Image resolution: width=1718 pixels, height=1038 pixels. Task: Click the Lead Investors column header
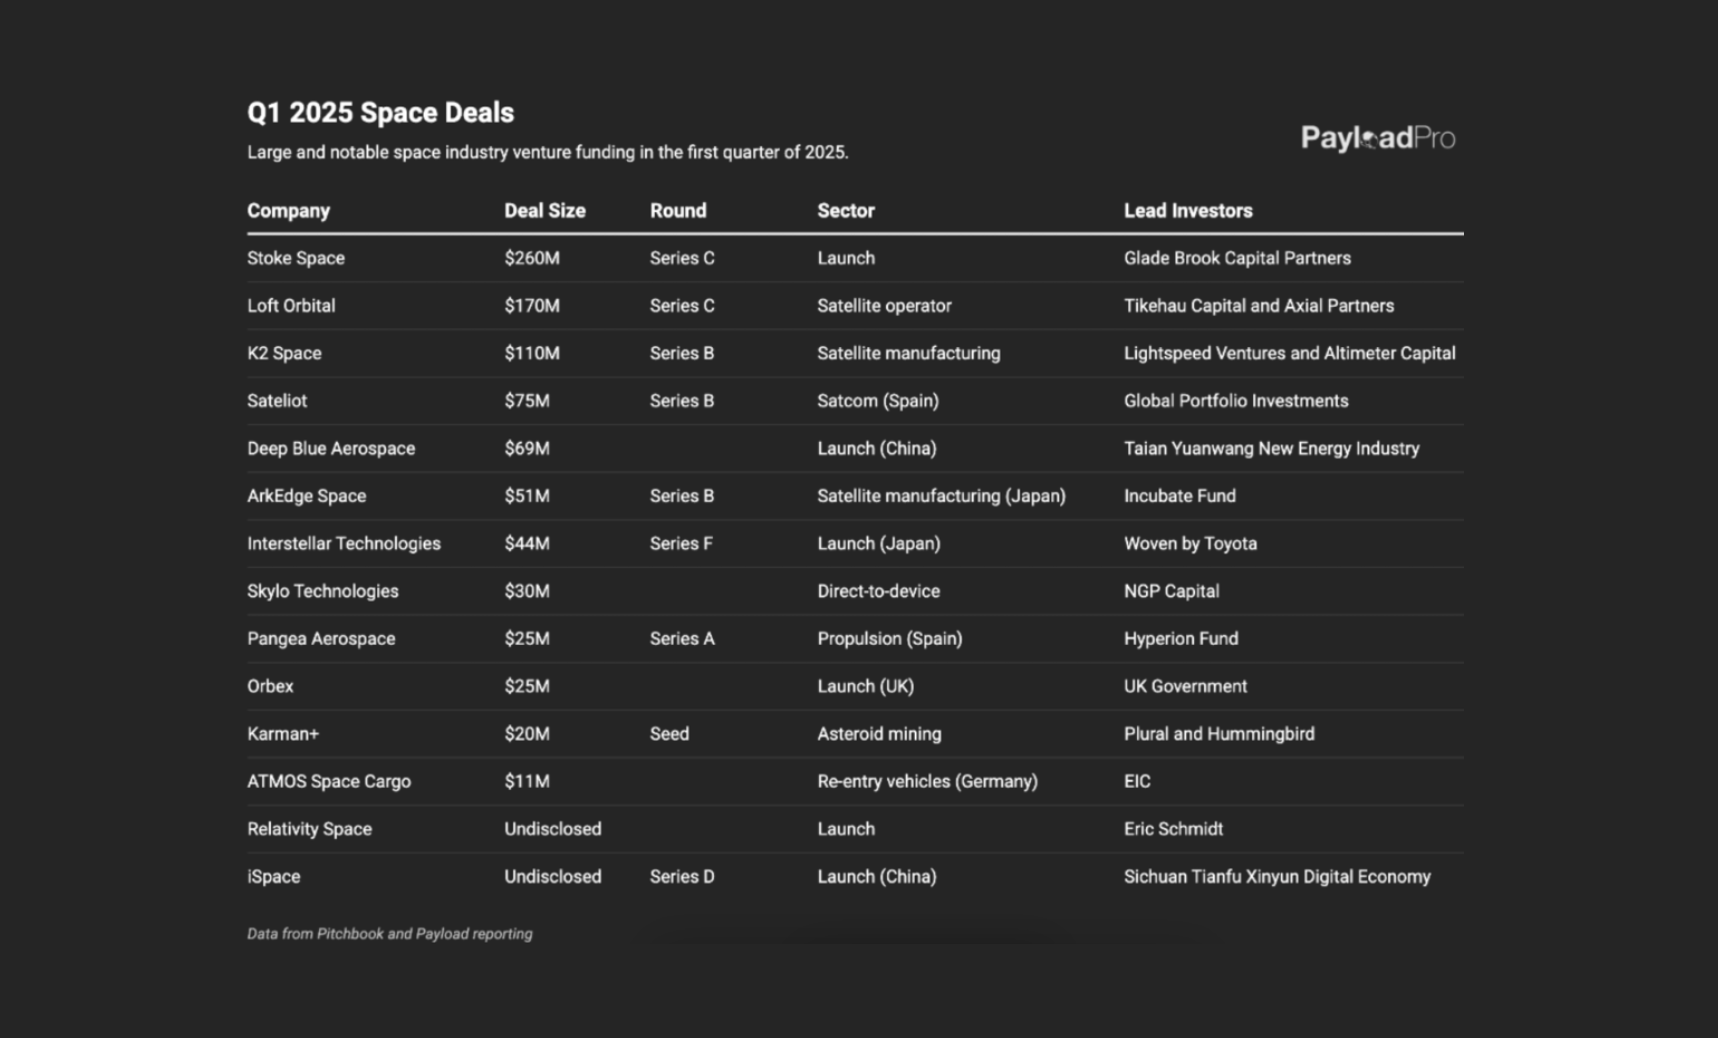pos(1188,211)
